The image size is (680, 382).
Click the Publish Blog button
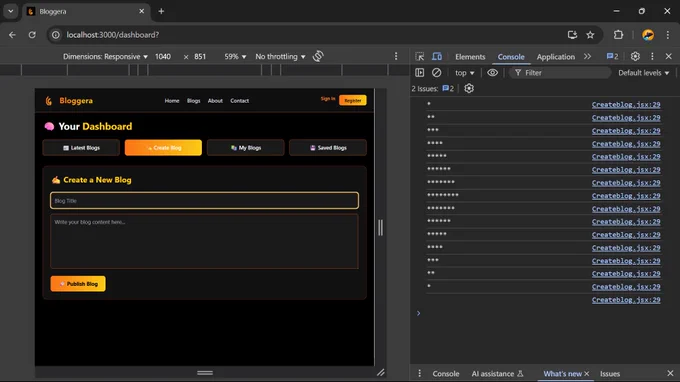[78, 284]
